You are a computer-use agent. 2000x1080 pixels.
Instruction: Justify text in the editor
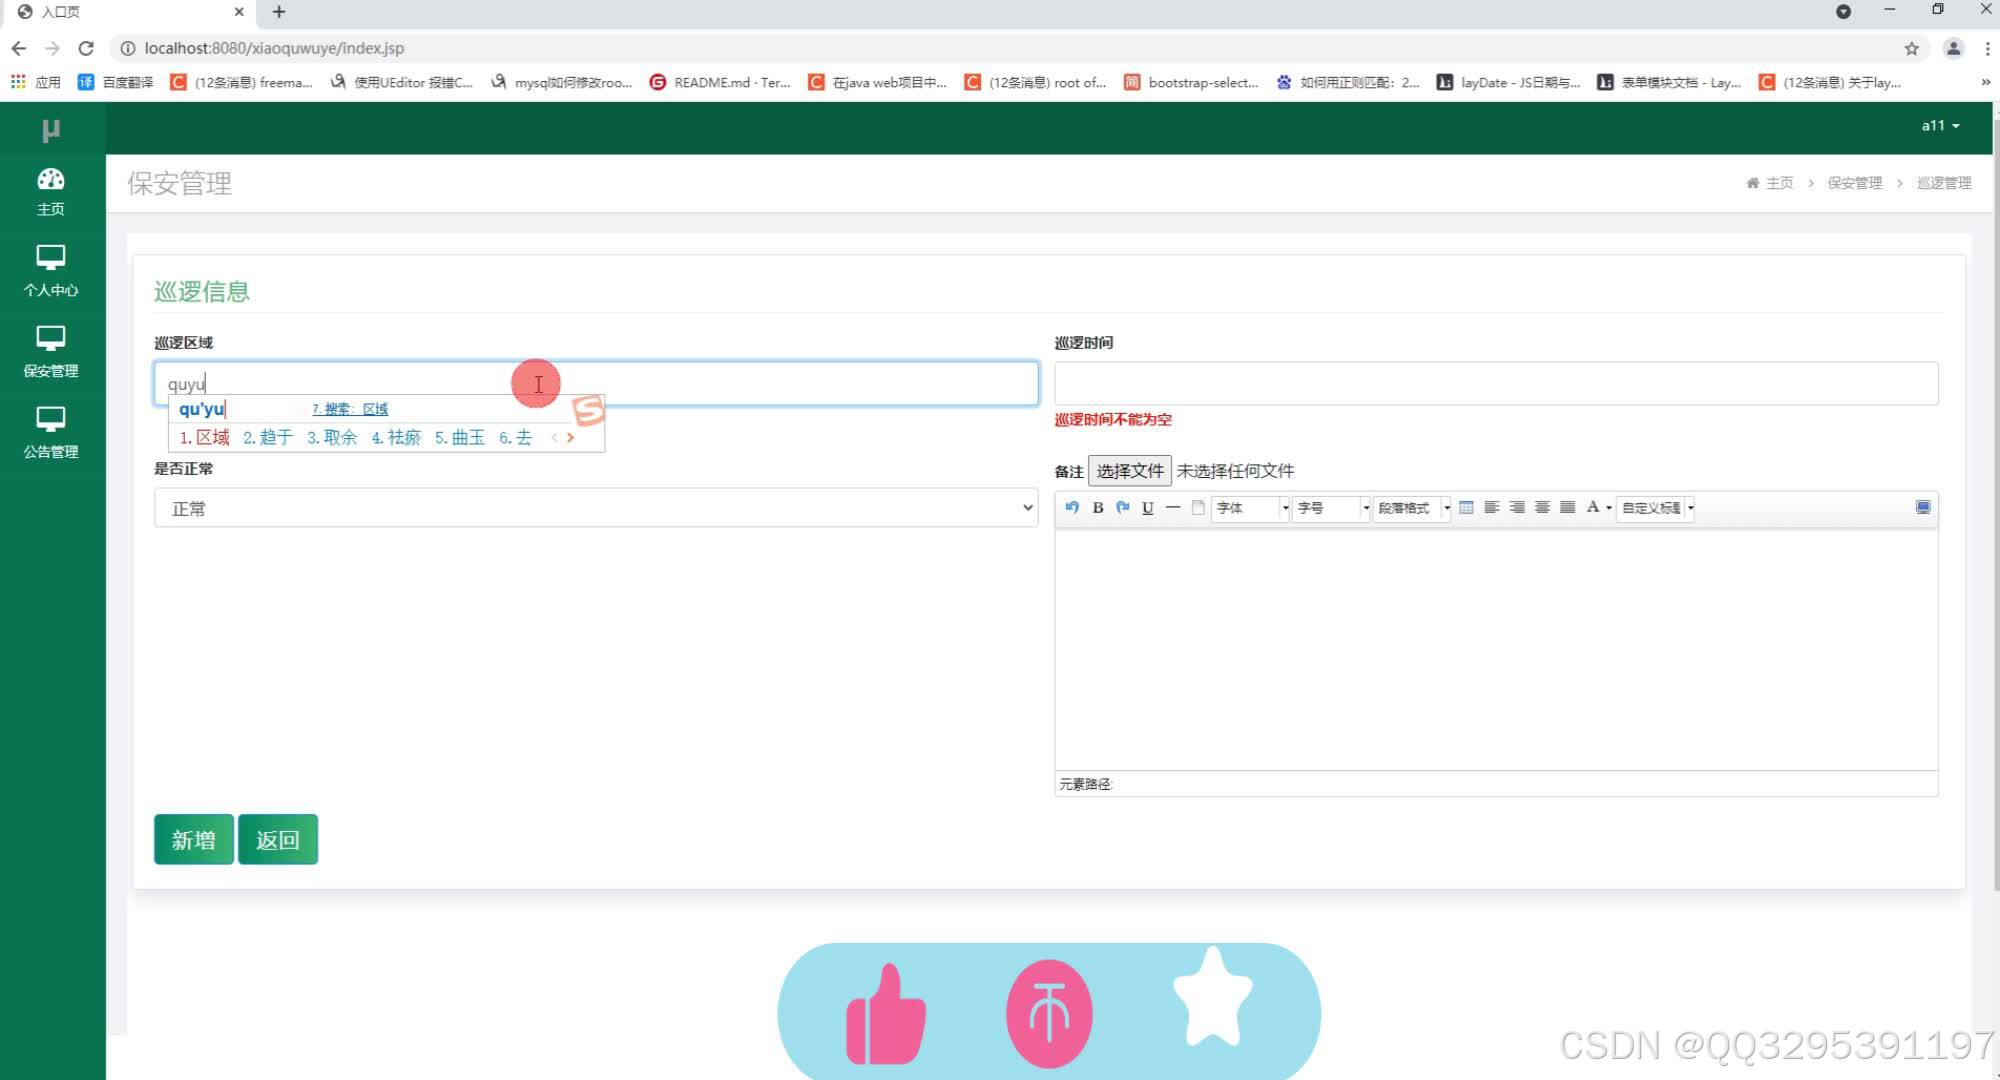tap(1568, 507)
